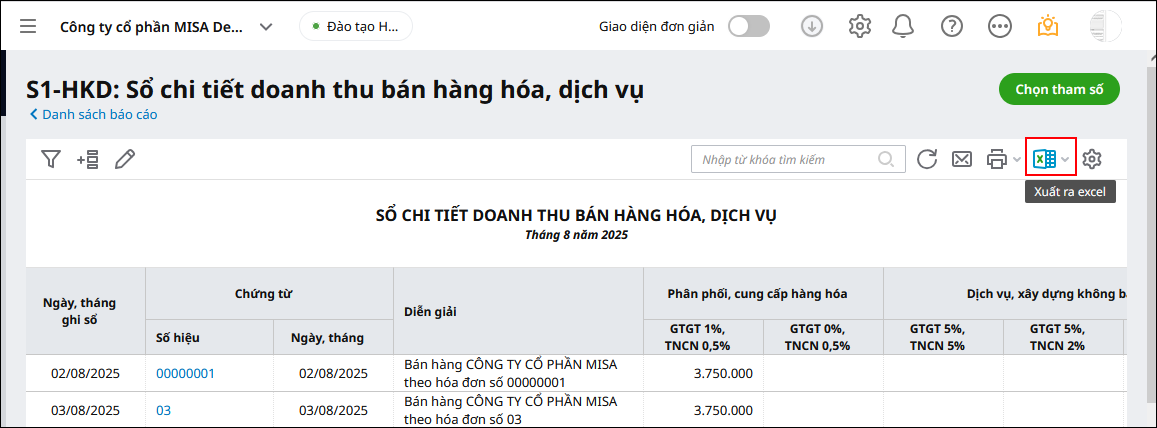Export report to Excel
The image size is (1157, 428).
coord(1044,159)
